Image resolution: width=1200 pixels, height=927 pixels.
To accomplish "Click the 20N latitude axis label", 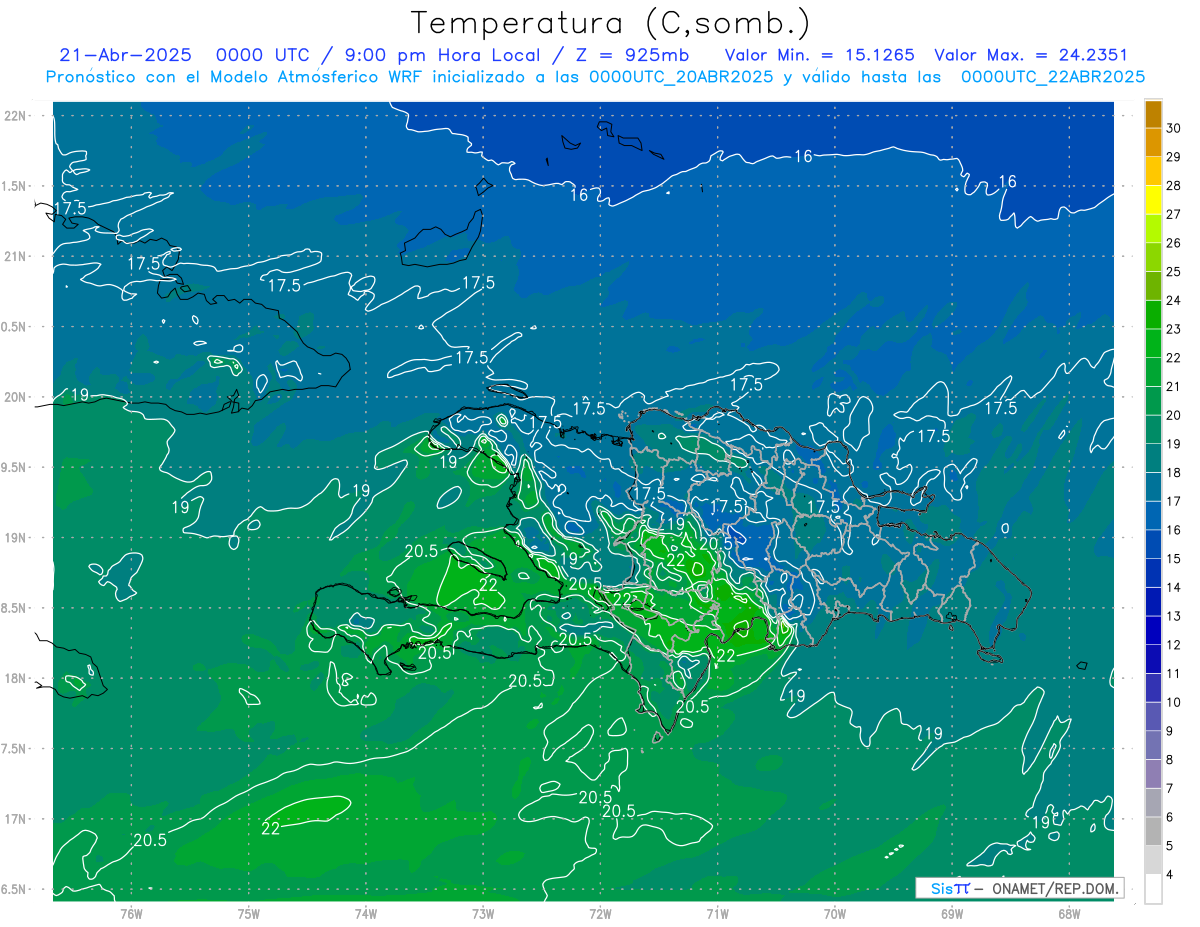I will (15, 397).
